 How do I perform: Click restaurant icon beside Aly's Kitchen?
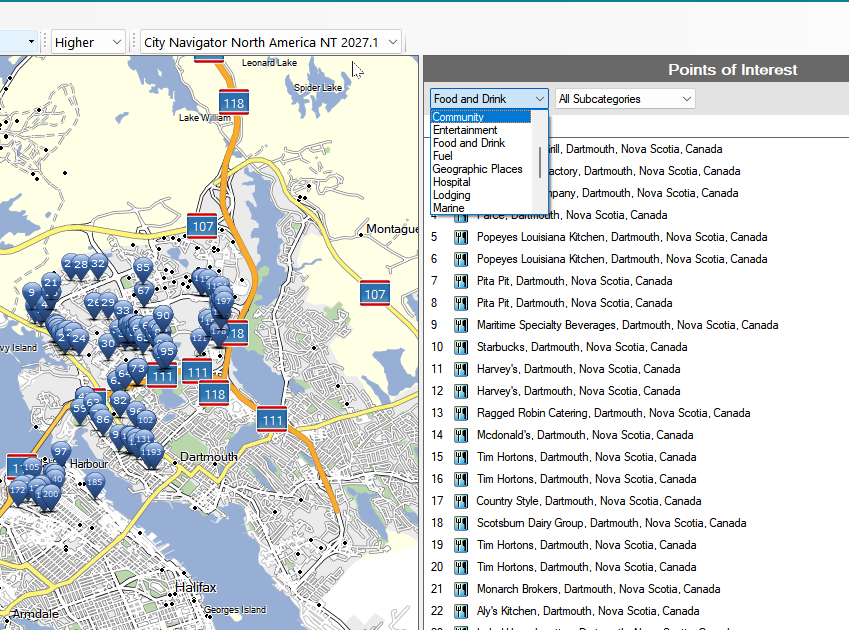pos(461,611)
